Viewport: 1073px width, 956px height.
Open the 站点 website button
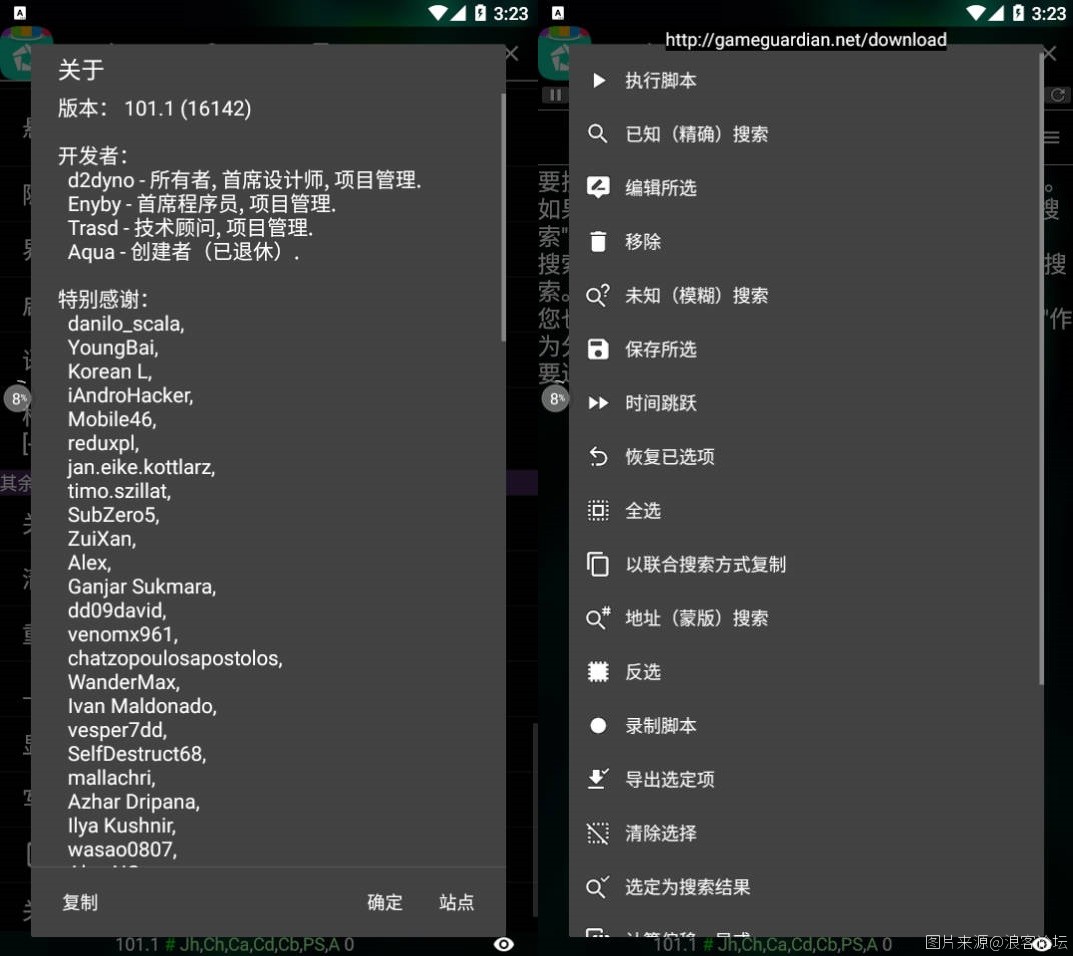[456, 902]
